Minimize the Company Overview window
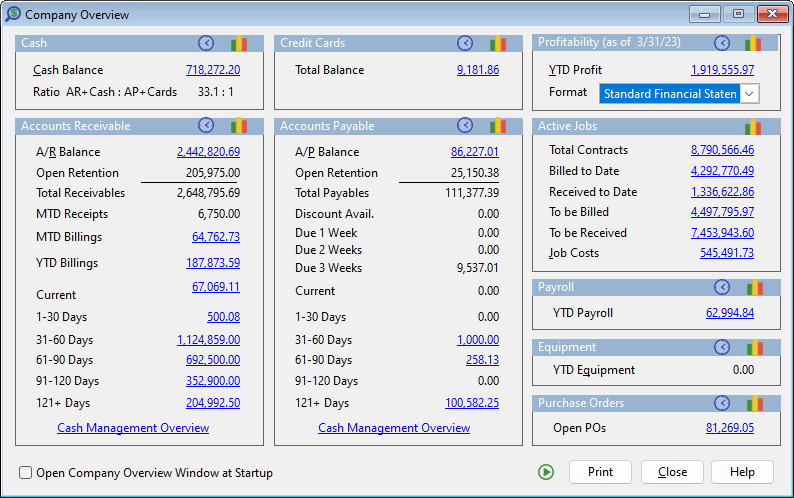Viewport: 794px width, 498px height. click(704, 14)
